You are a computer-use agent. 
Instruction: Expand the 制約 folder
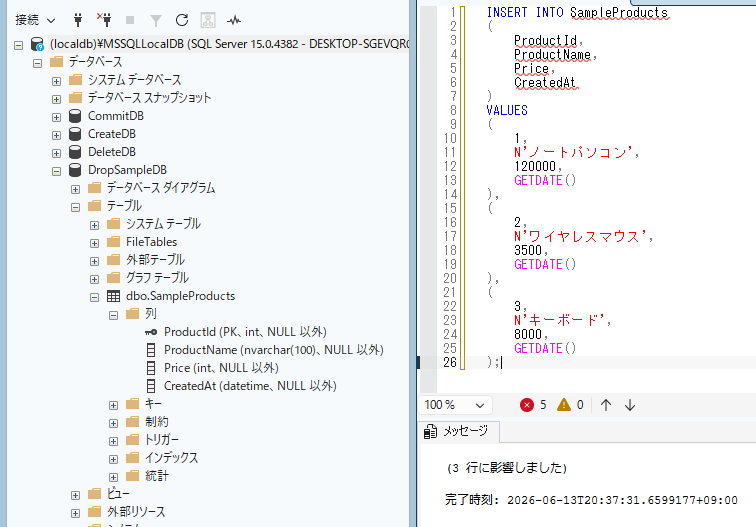[x=113, y=423]
